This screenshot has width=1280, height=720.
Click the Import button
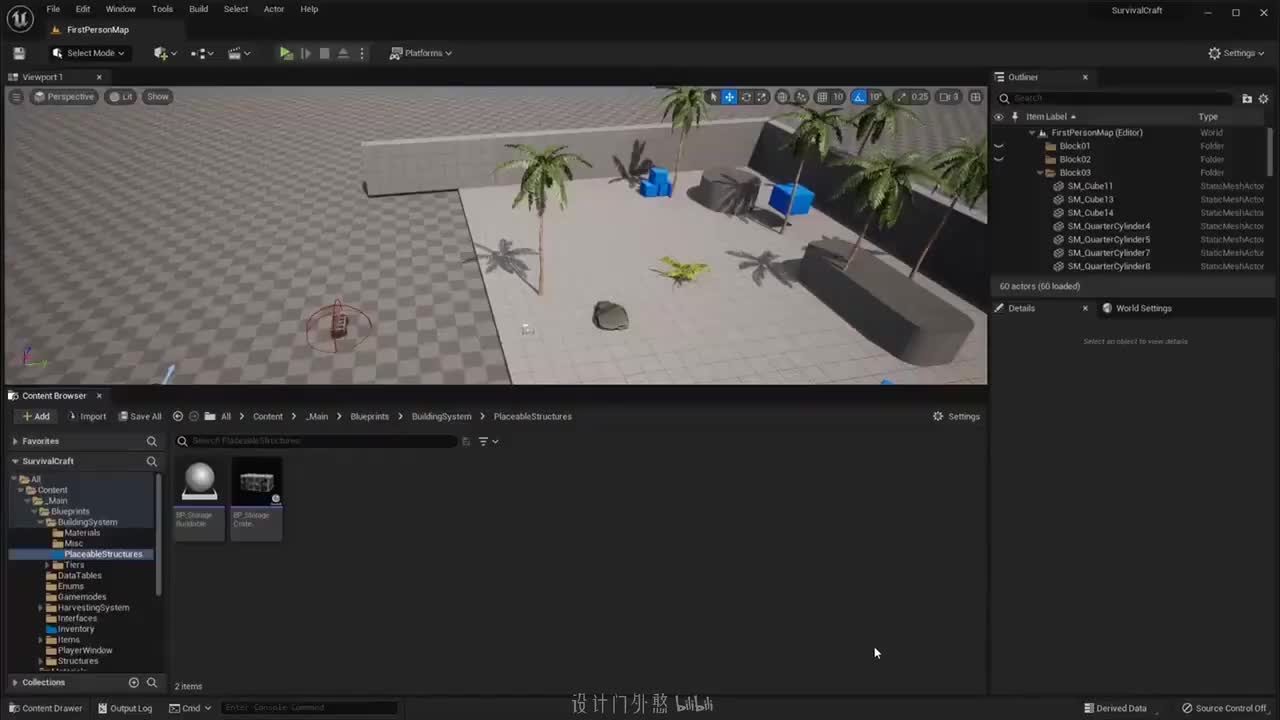87,416
